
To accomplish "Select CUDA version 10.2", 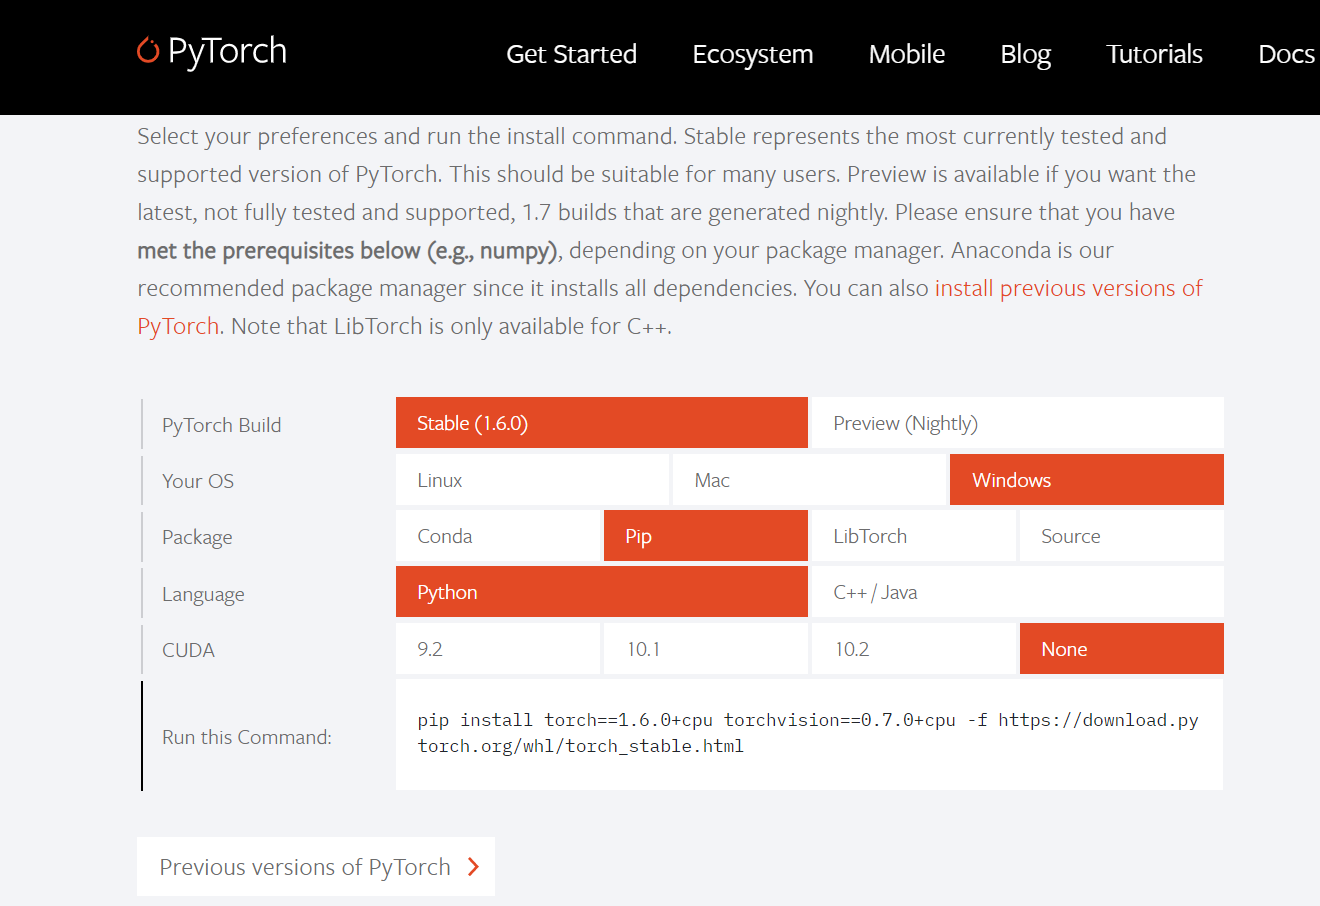I will click(914, 649).
